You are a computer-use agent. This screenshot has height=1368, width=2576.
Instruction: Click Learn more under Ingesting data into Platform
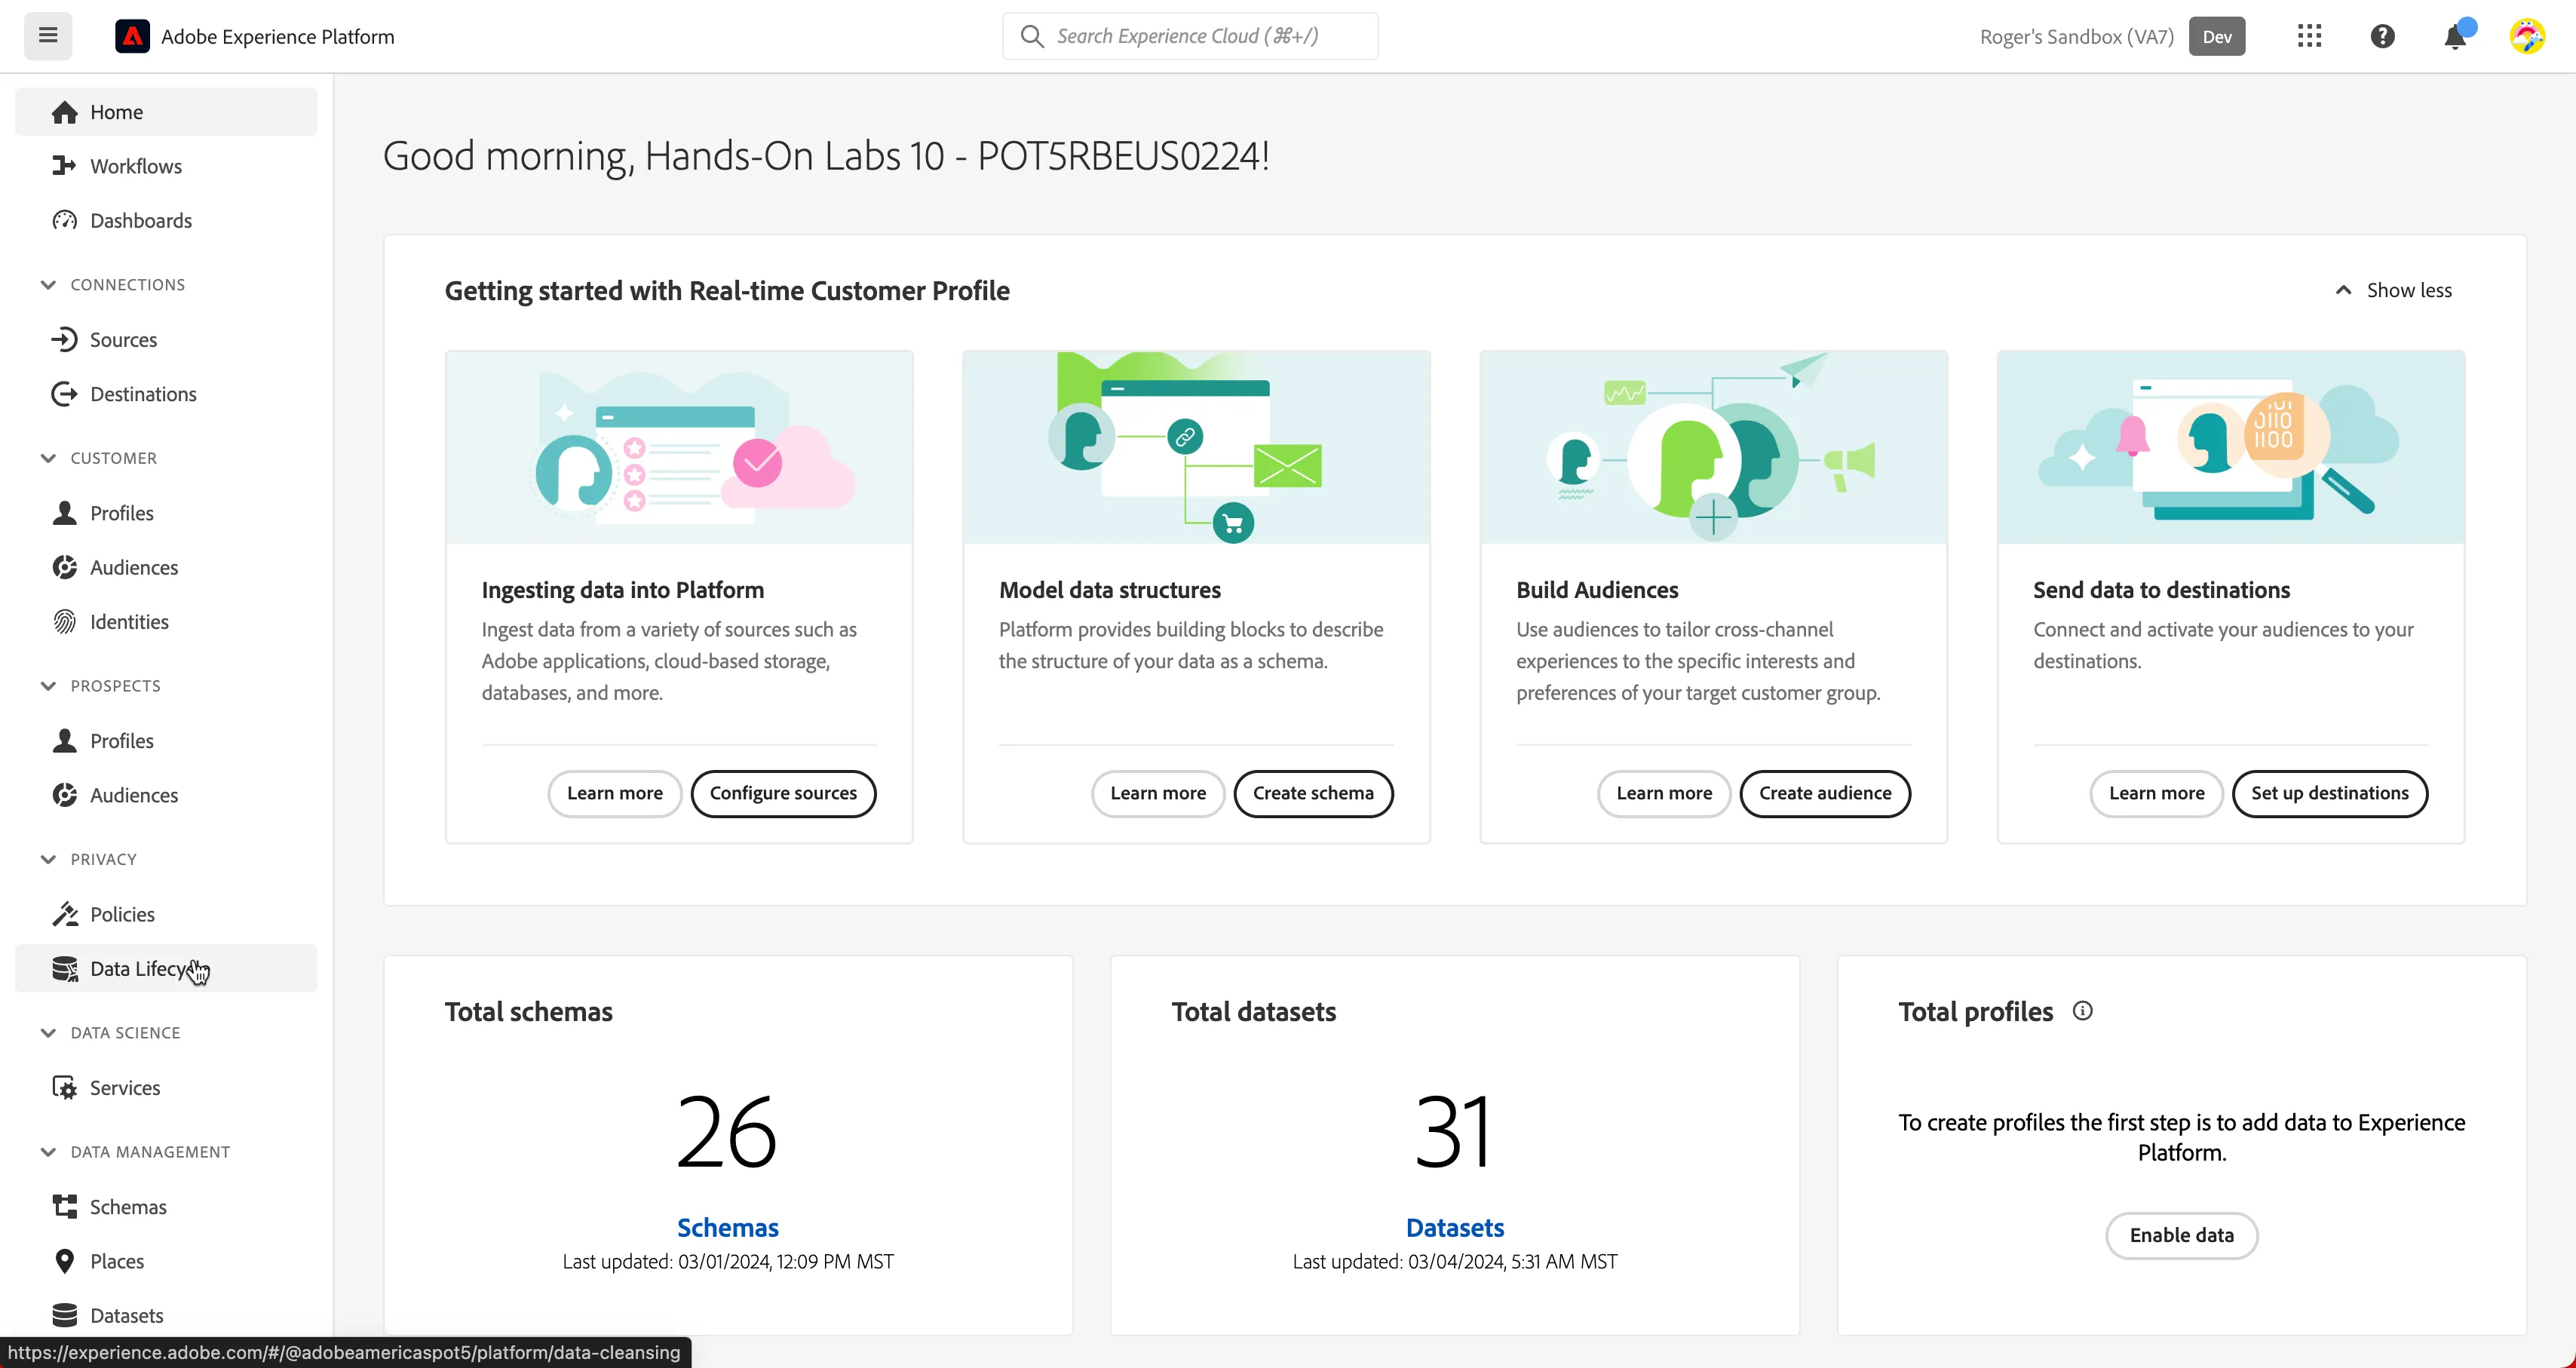(x=614, y=793)
